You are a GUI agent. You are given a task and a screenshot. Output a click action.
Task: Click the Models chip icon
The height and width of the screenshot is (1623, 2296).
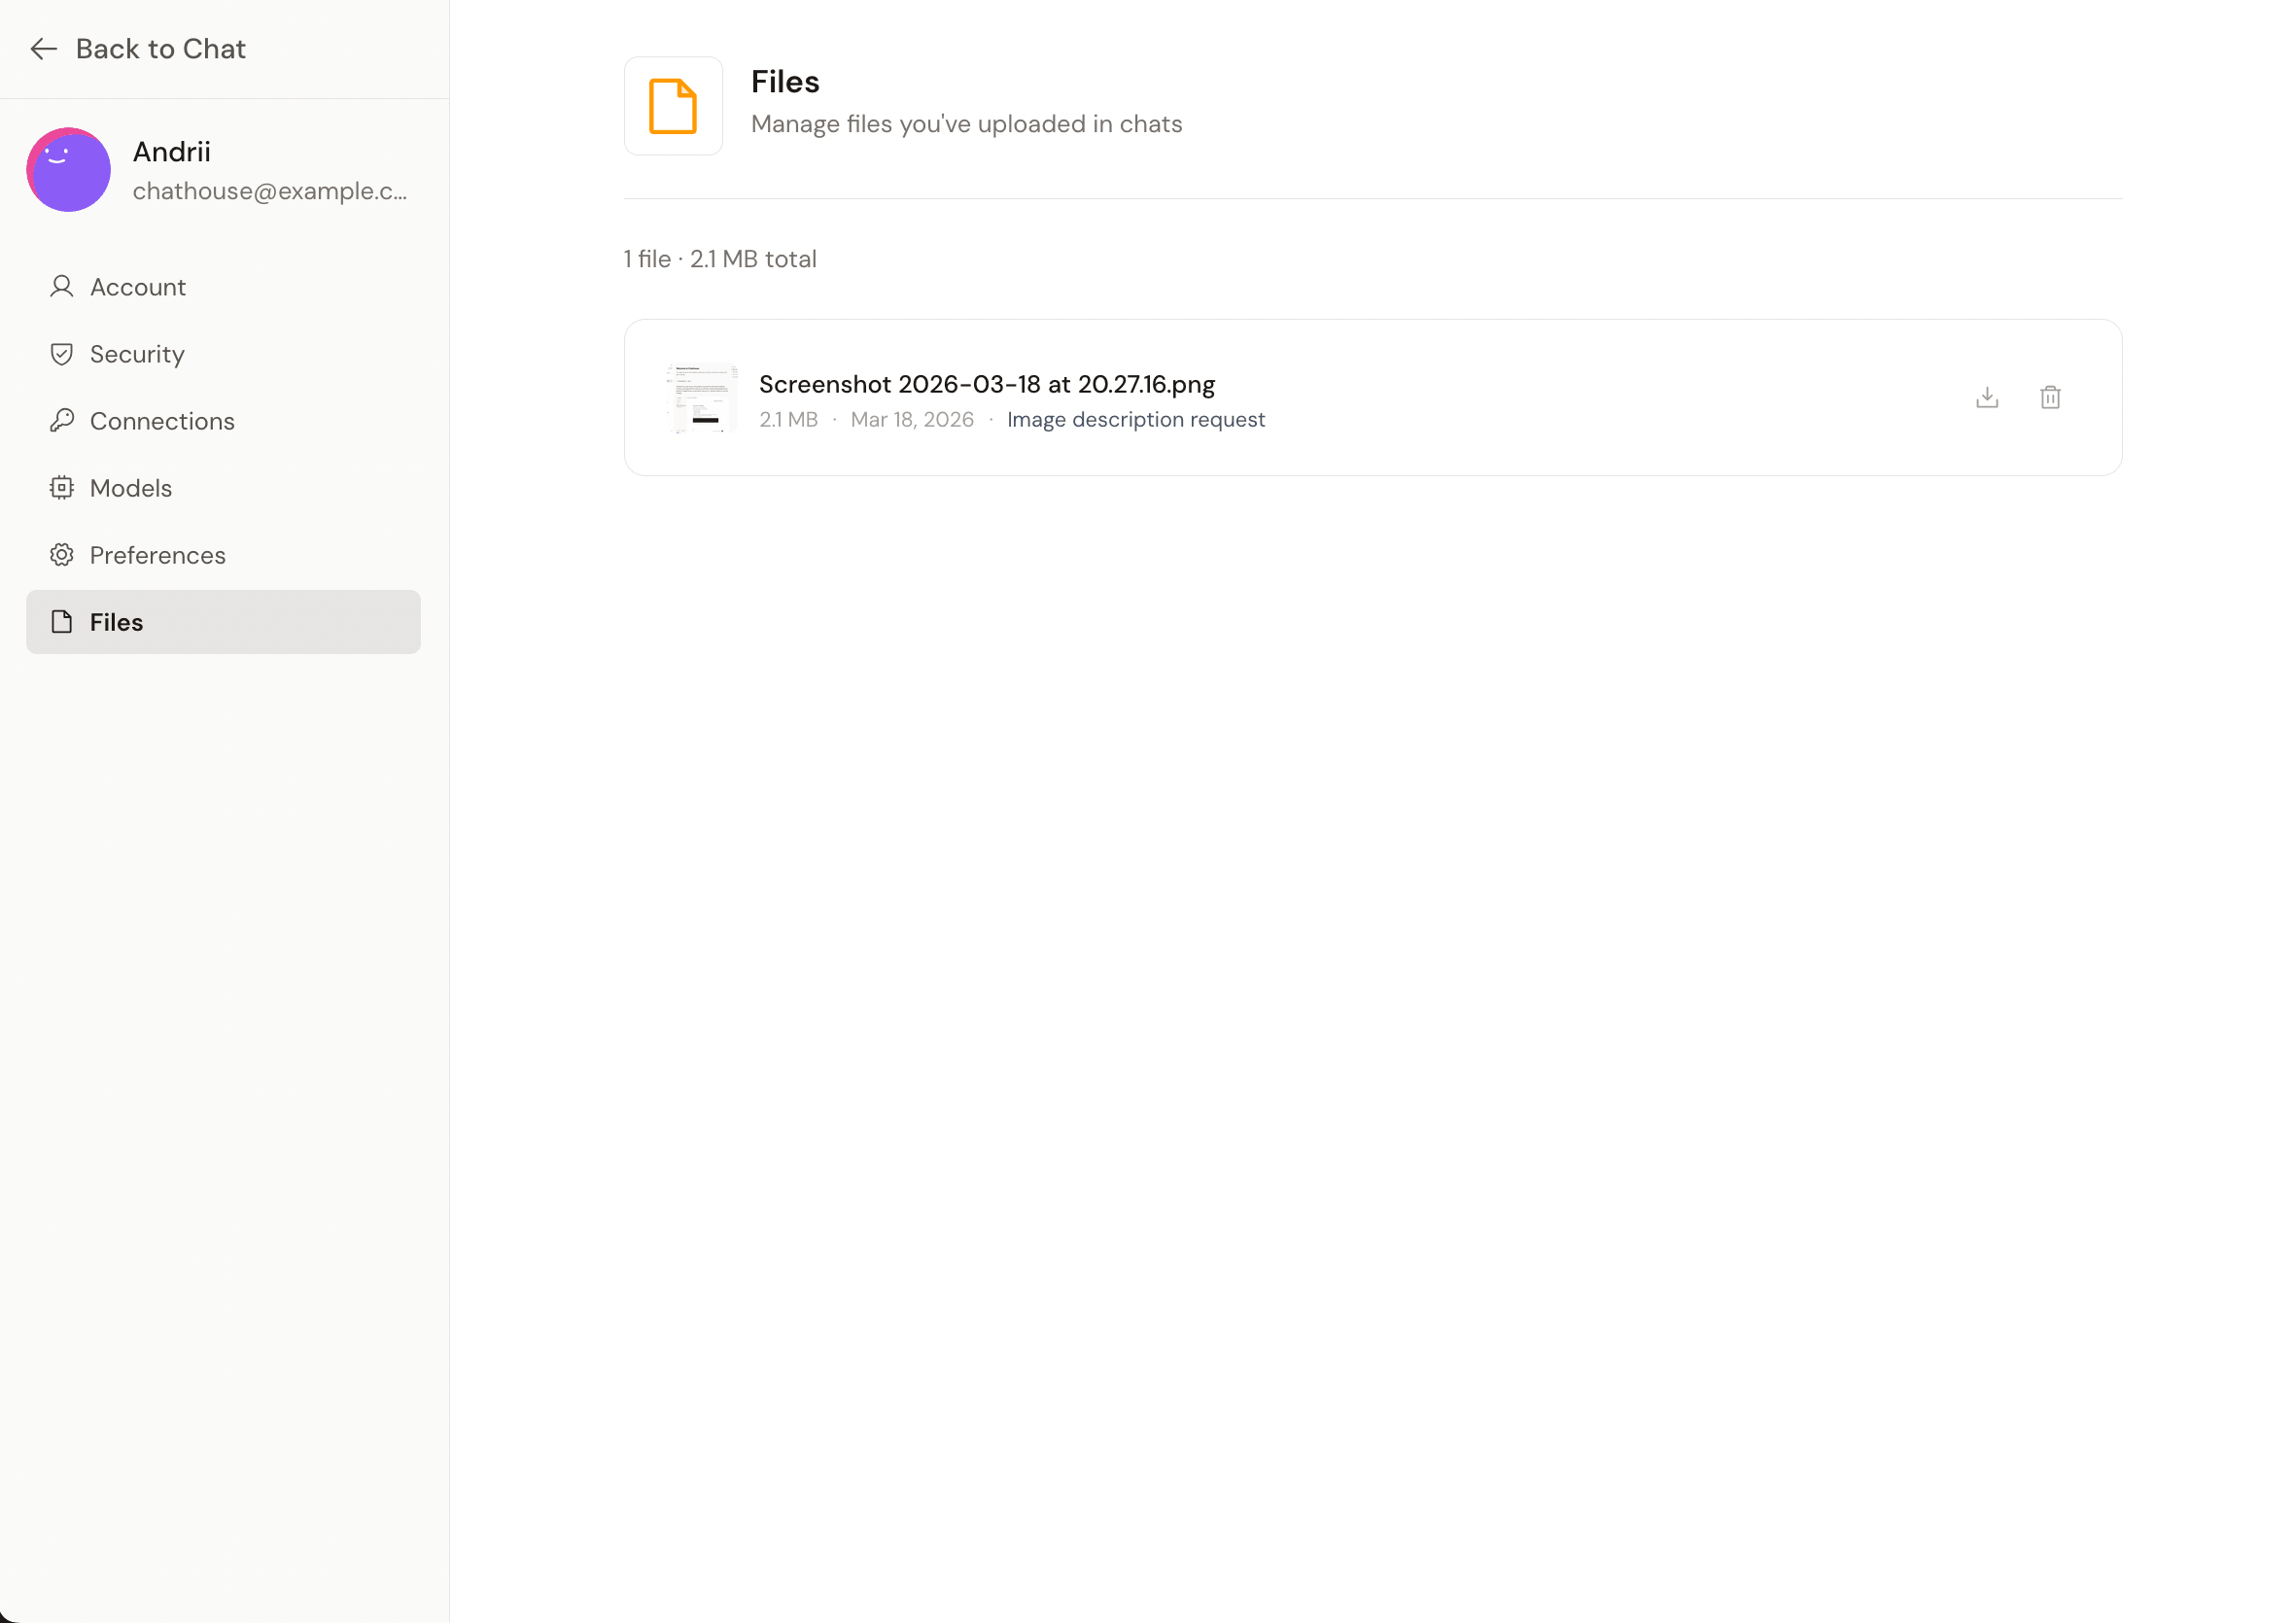click(62, 488)
